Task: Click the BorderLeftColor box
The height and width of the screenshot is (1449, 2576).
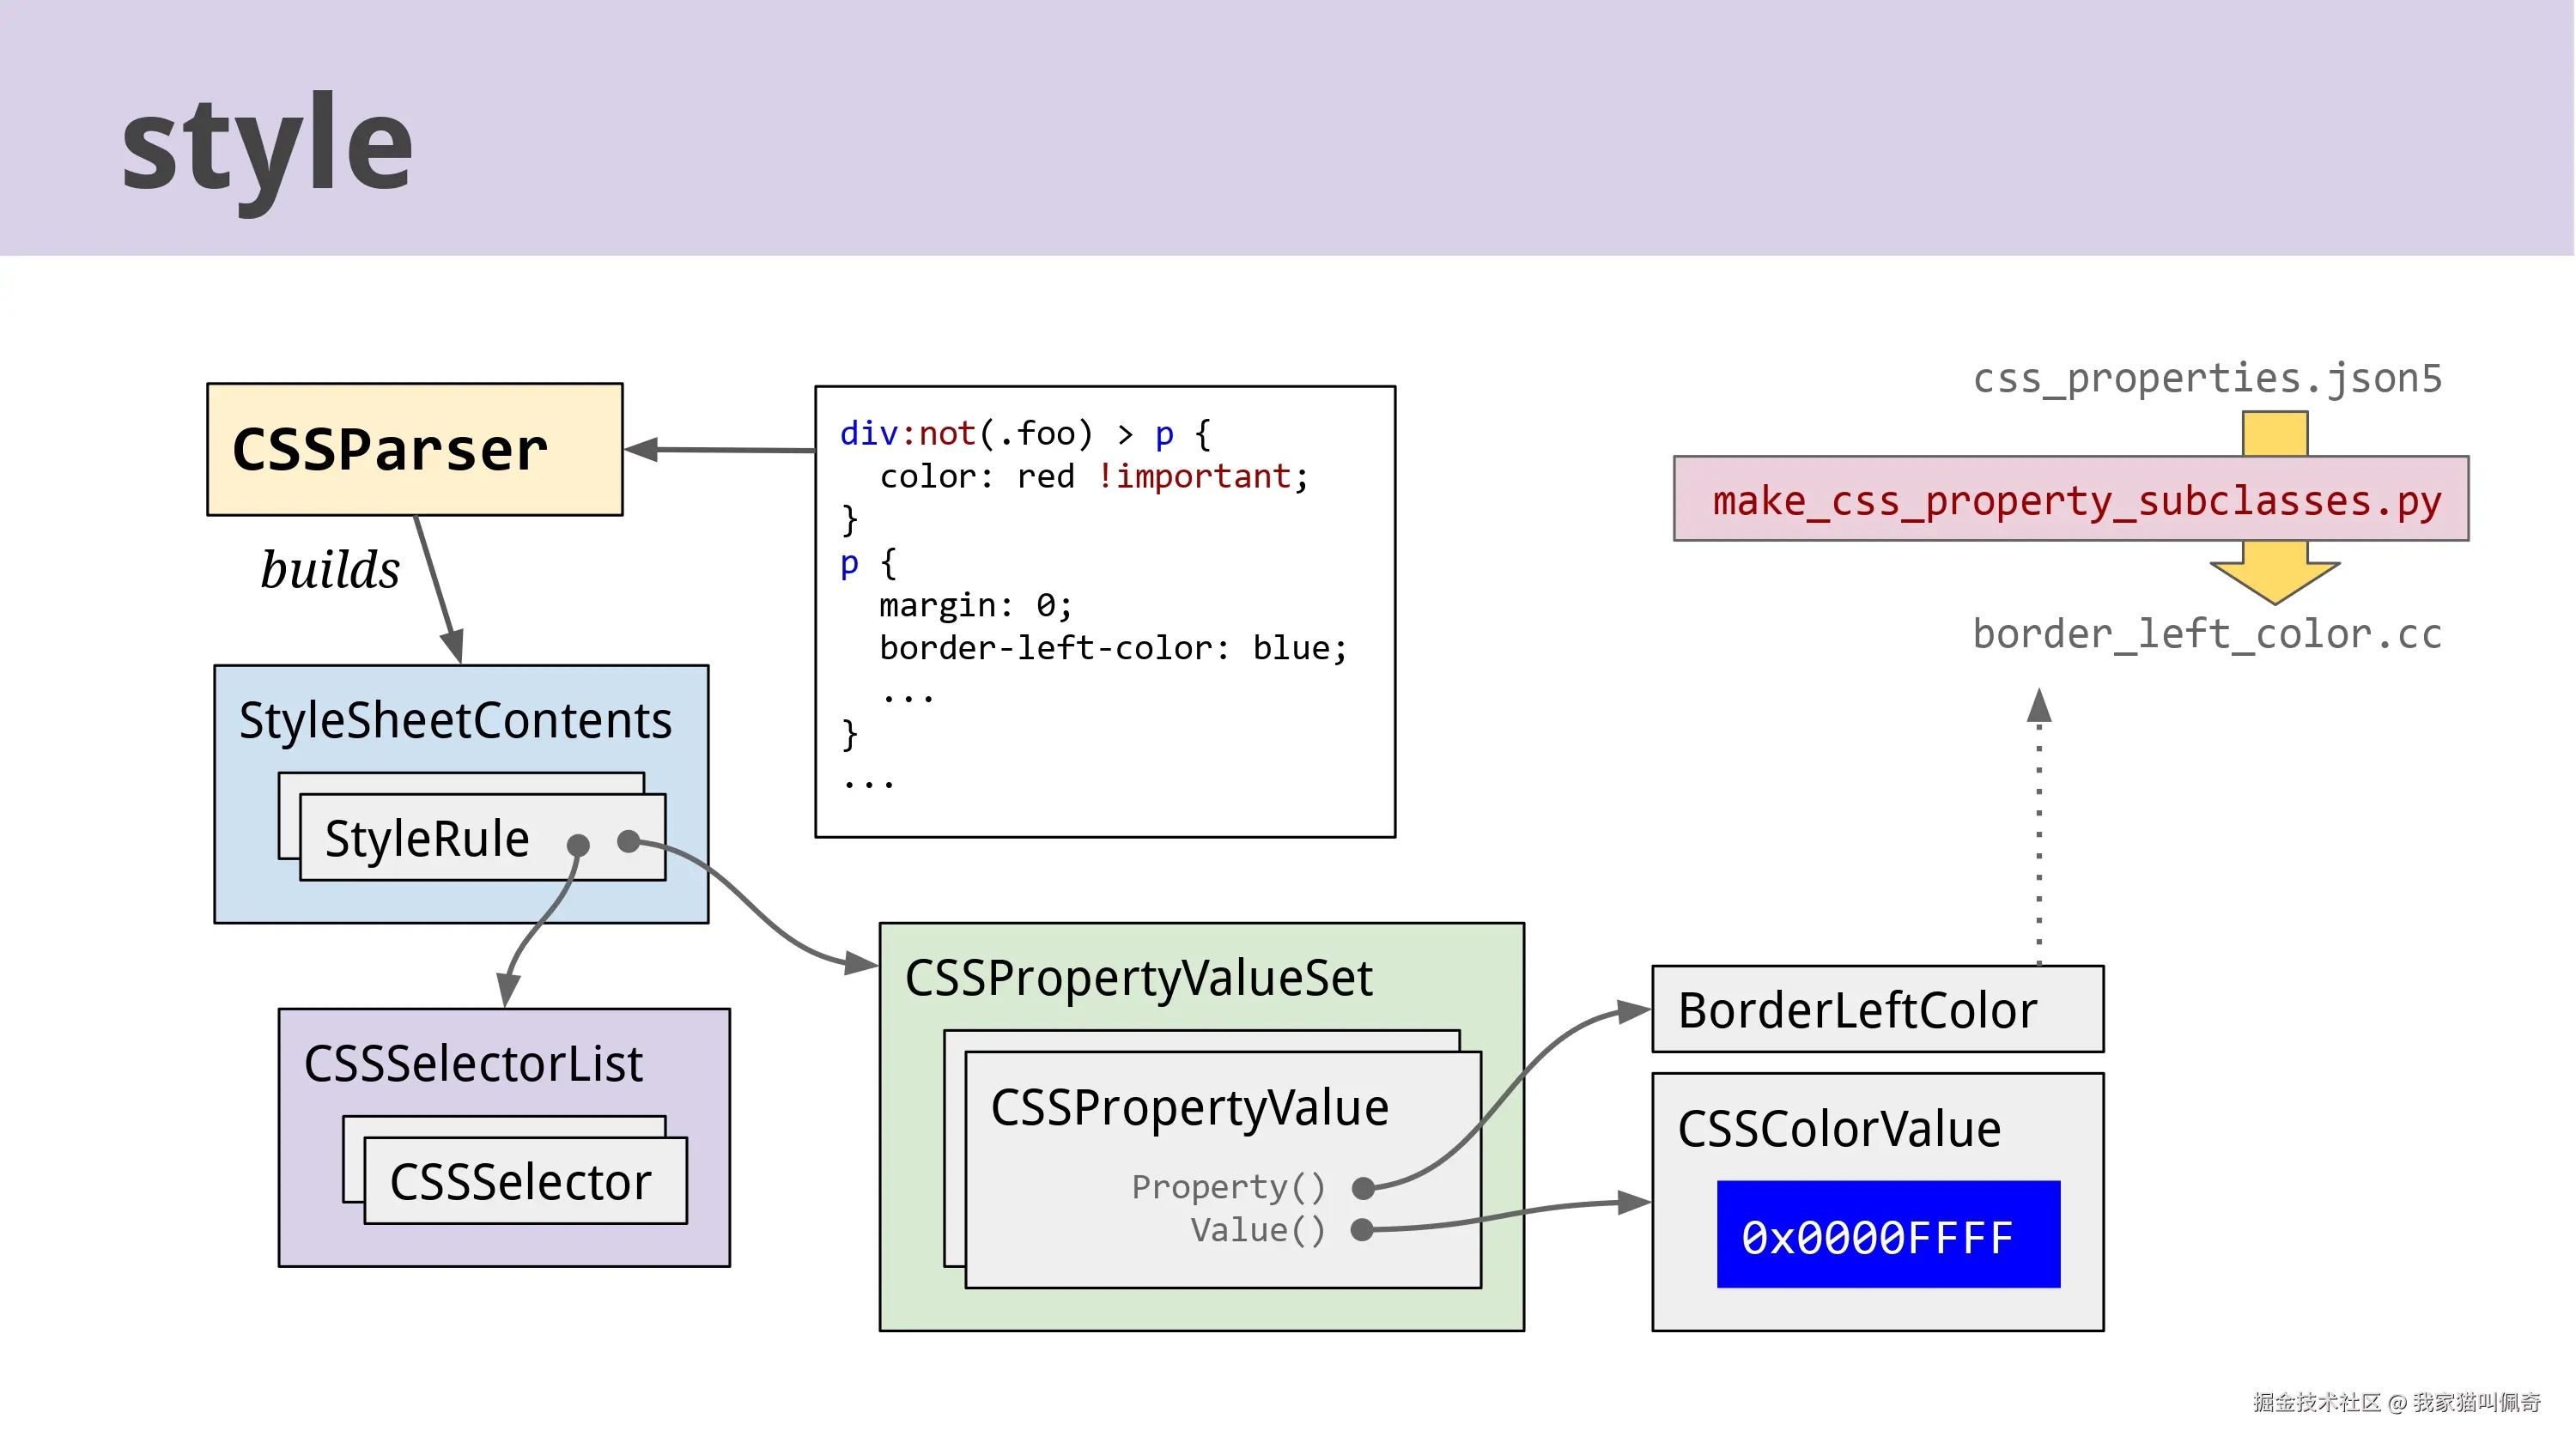Action: click(x=1876, y=1009)
